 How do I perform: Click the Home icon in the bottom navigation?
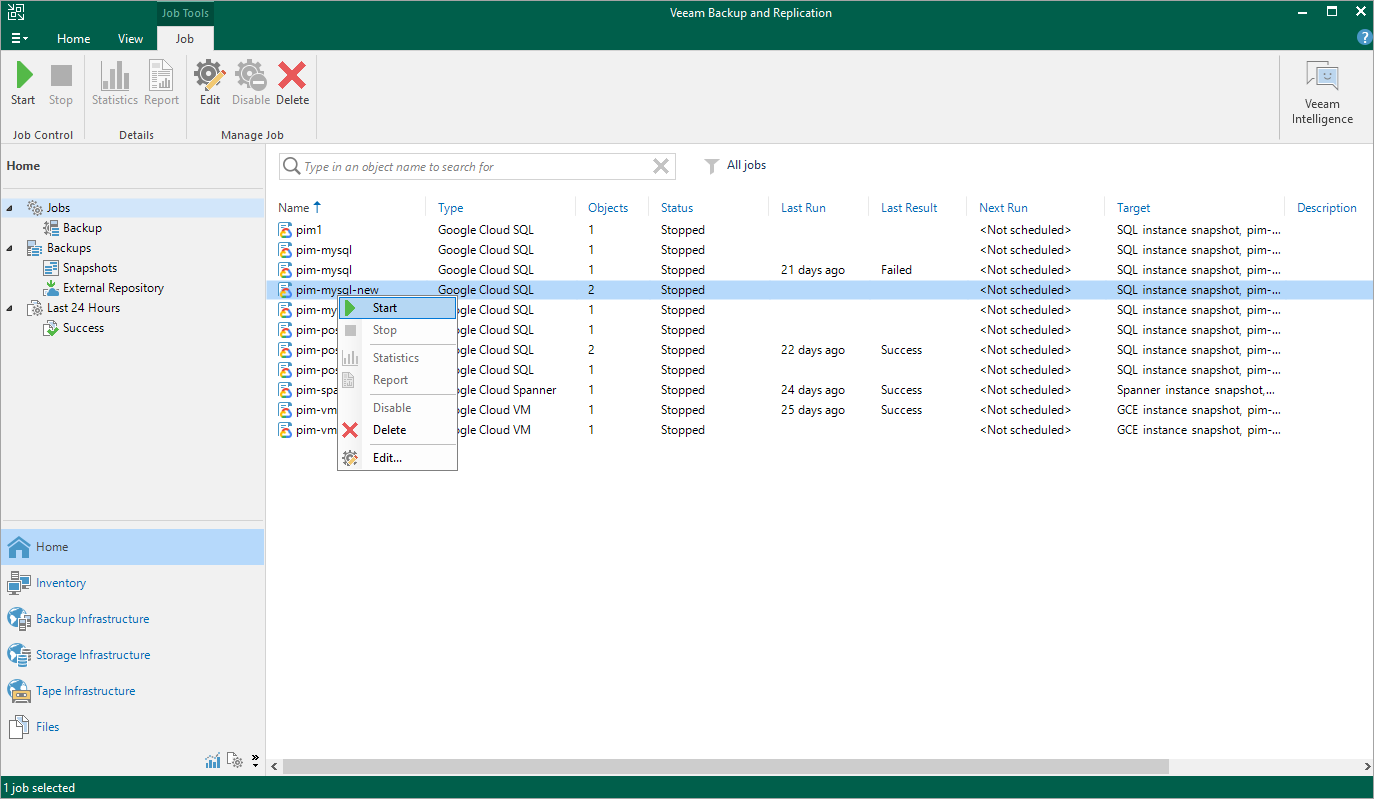[x=19, y=547]
